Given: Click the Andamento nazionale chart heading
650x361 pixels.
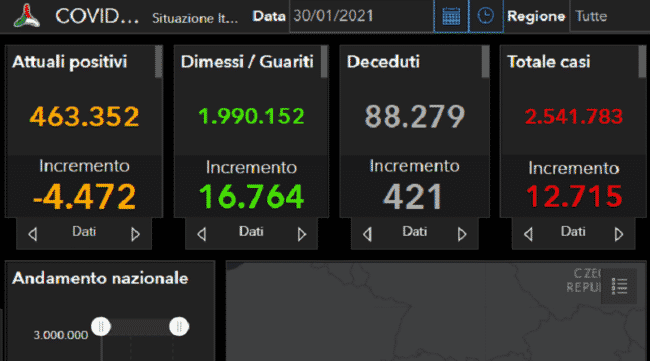Looking at the screenshot, I should pyautogui.click(x=100, y=278).
